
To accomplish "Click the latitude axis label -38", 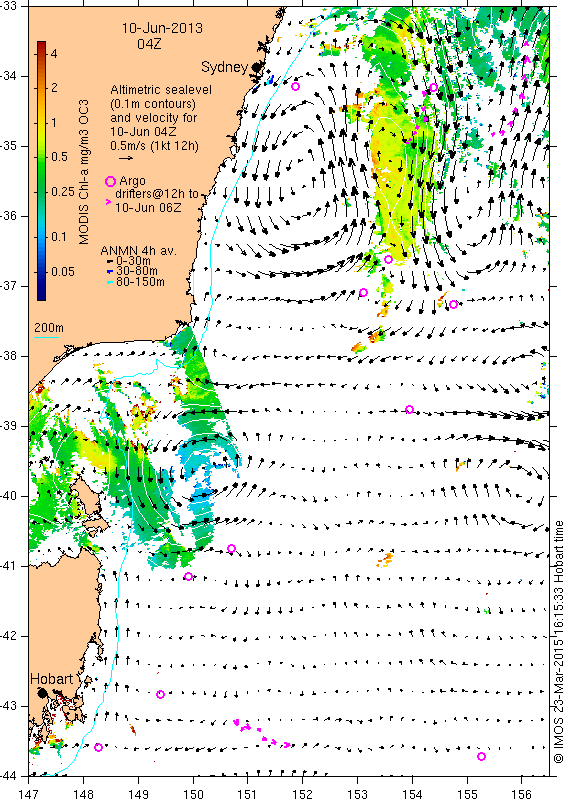I will tap(10, 356).
